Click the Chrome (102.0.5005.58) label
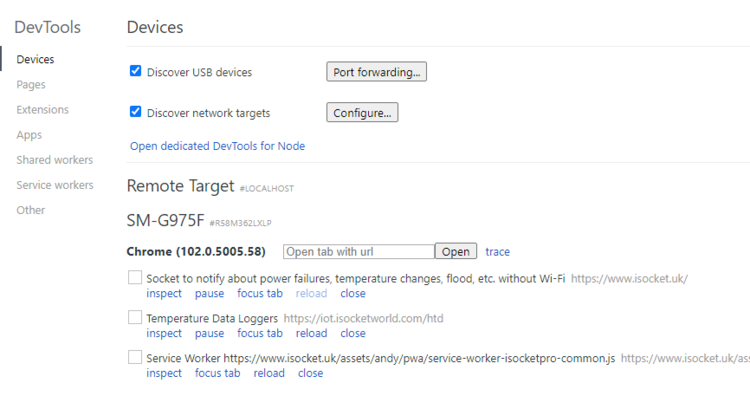750x396 pixels. 196,252
